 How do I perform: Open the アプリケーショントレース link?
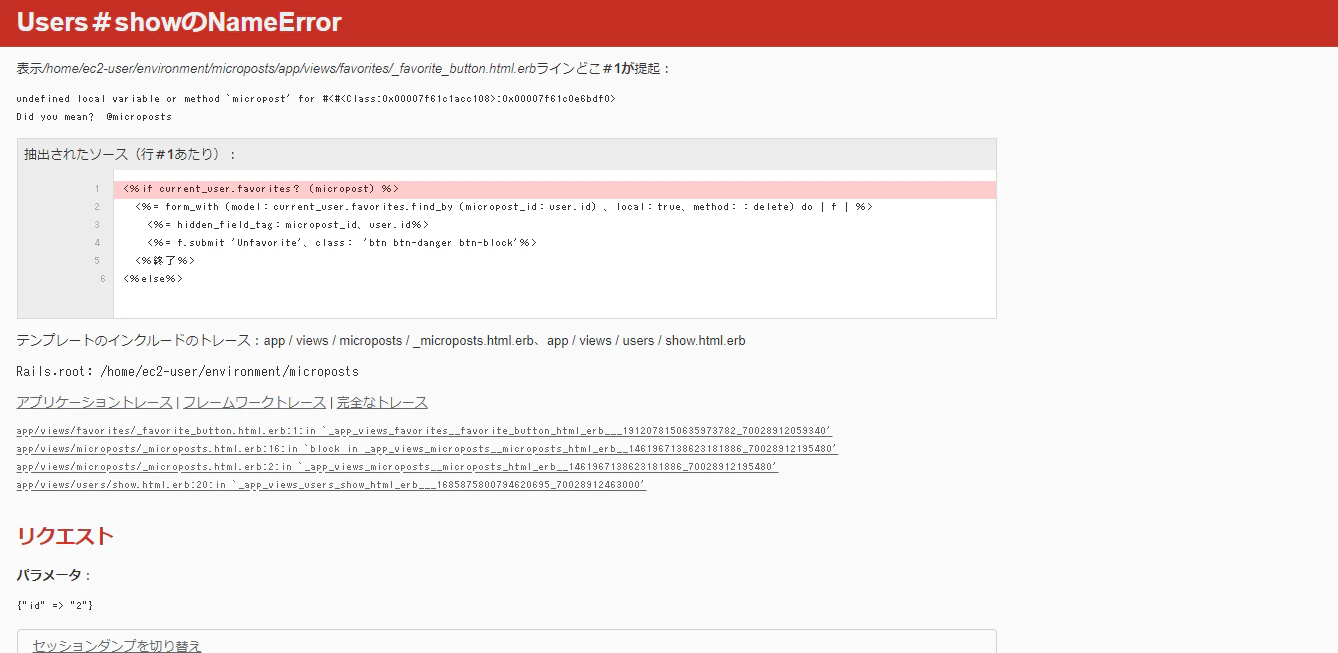[95, 402]
